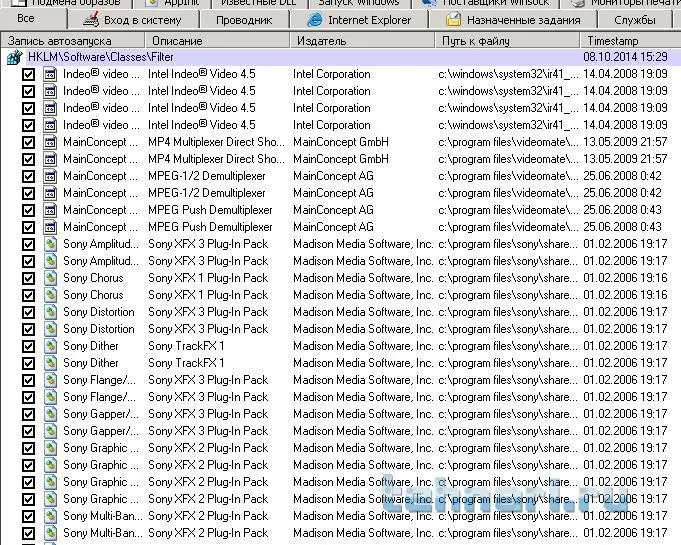The height and width of the screenshot is (545, 681).
Task: Untick the lower Sony Flange entry checkbox
Action: coord(28,397)
